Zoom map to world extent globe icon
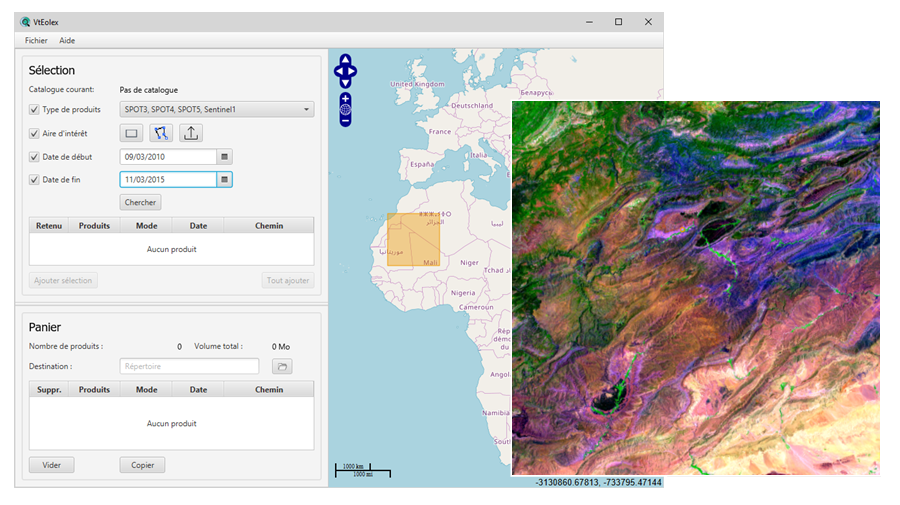Screen dimensions: 900x505 click(x=345, y=110)
